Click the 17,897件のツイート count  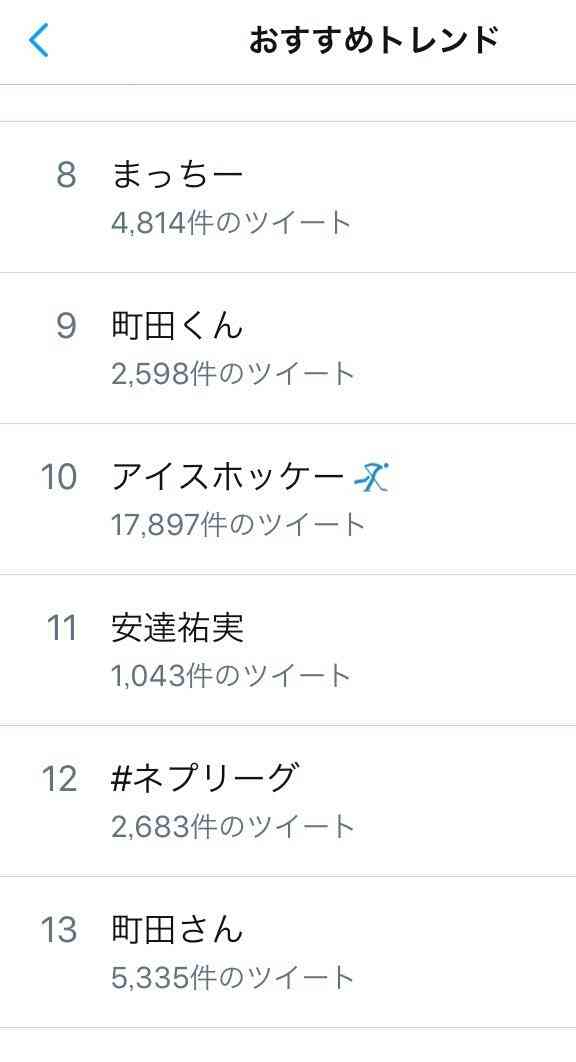(x=238, y=525)
